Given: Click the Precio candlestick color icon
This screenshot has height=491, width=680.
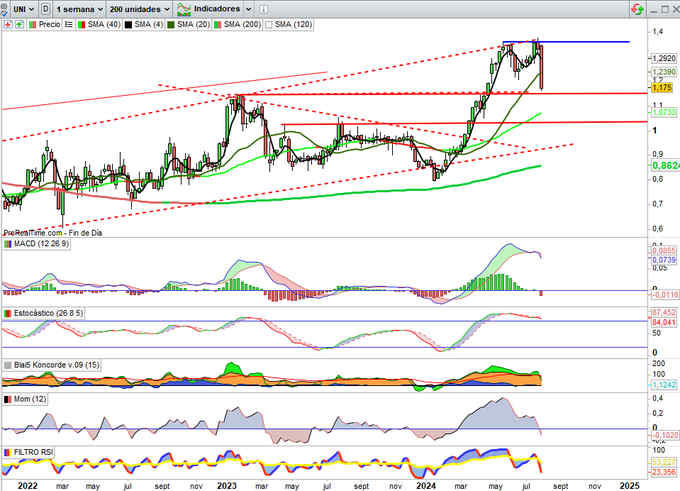Looking at the screenshot, I should [33, 25].
